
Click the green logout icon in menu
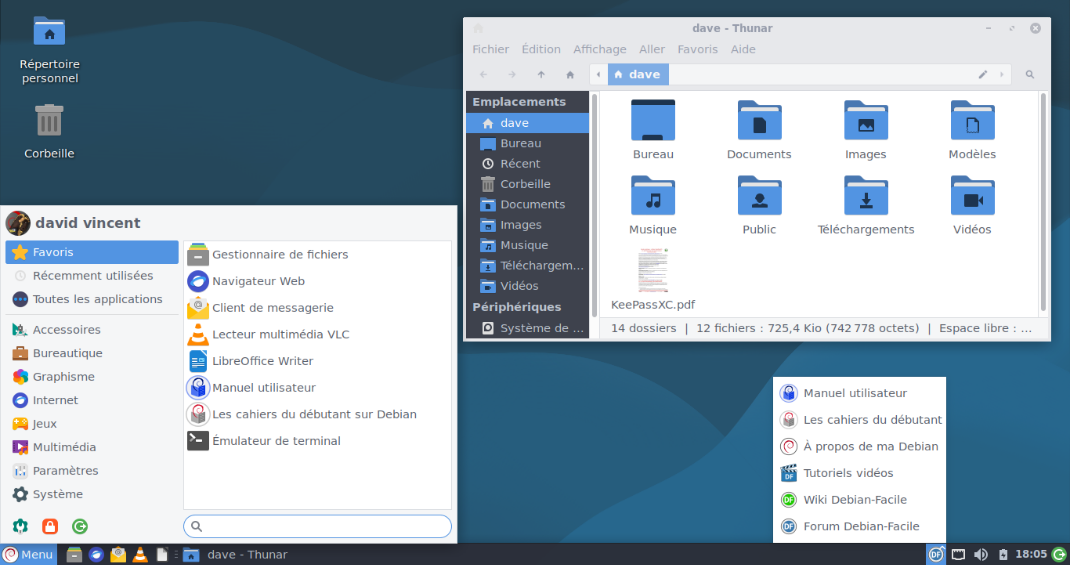80,526
